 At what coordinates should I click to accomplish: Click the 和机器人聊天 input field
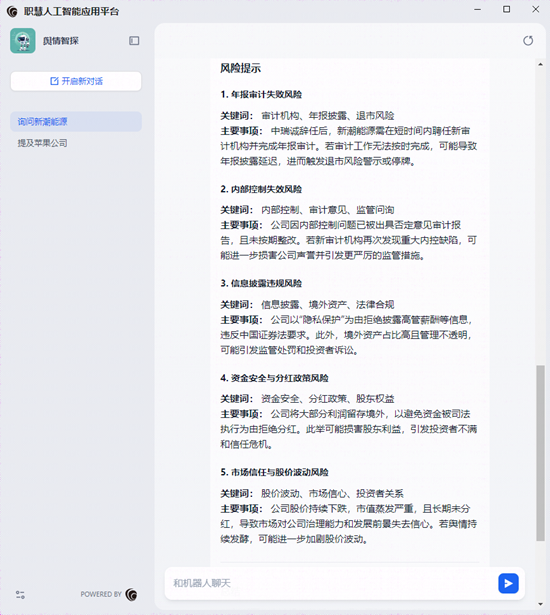pyautogui.click(x=331, y=583)
